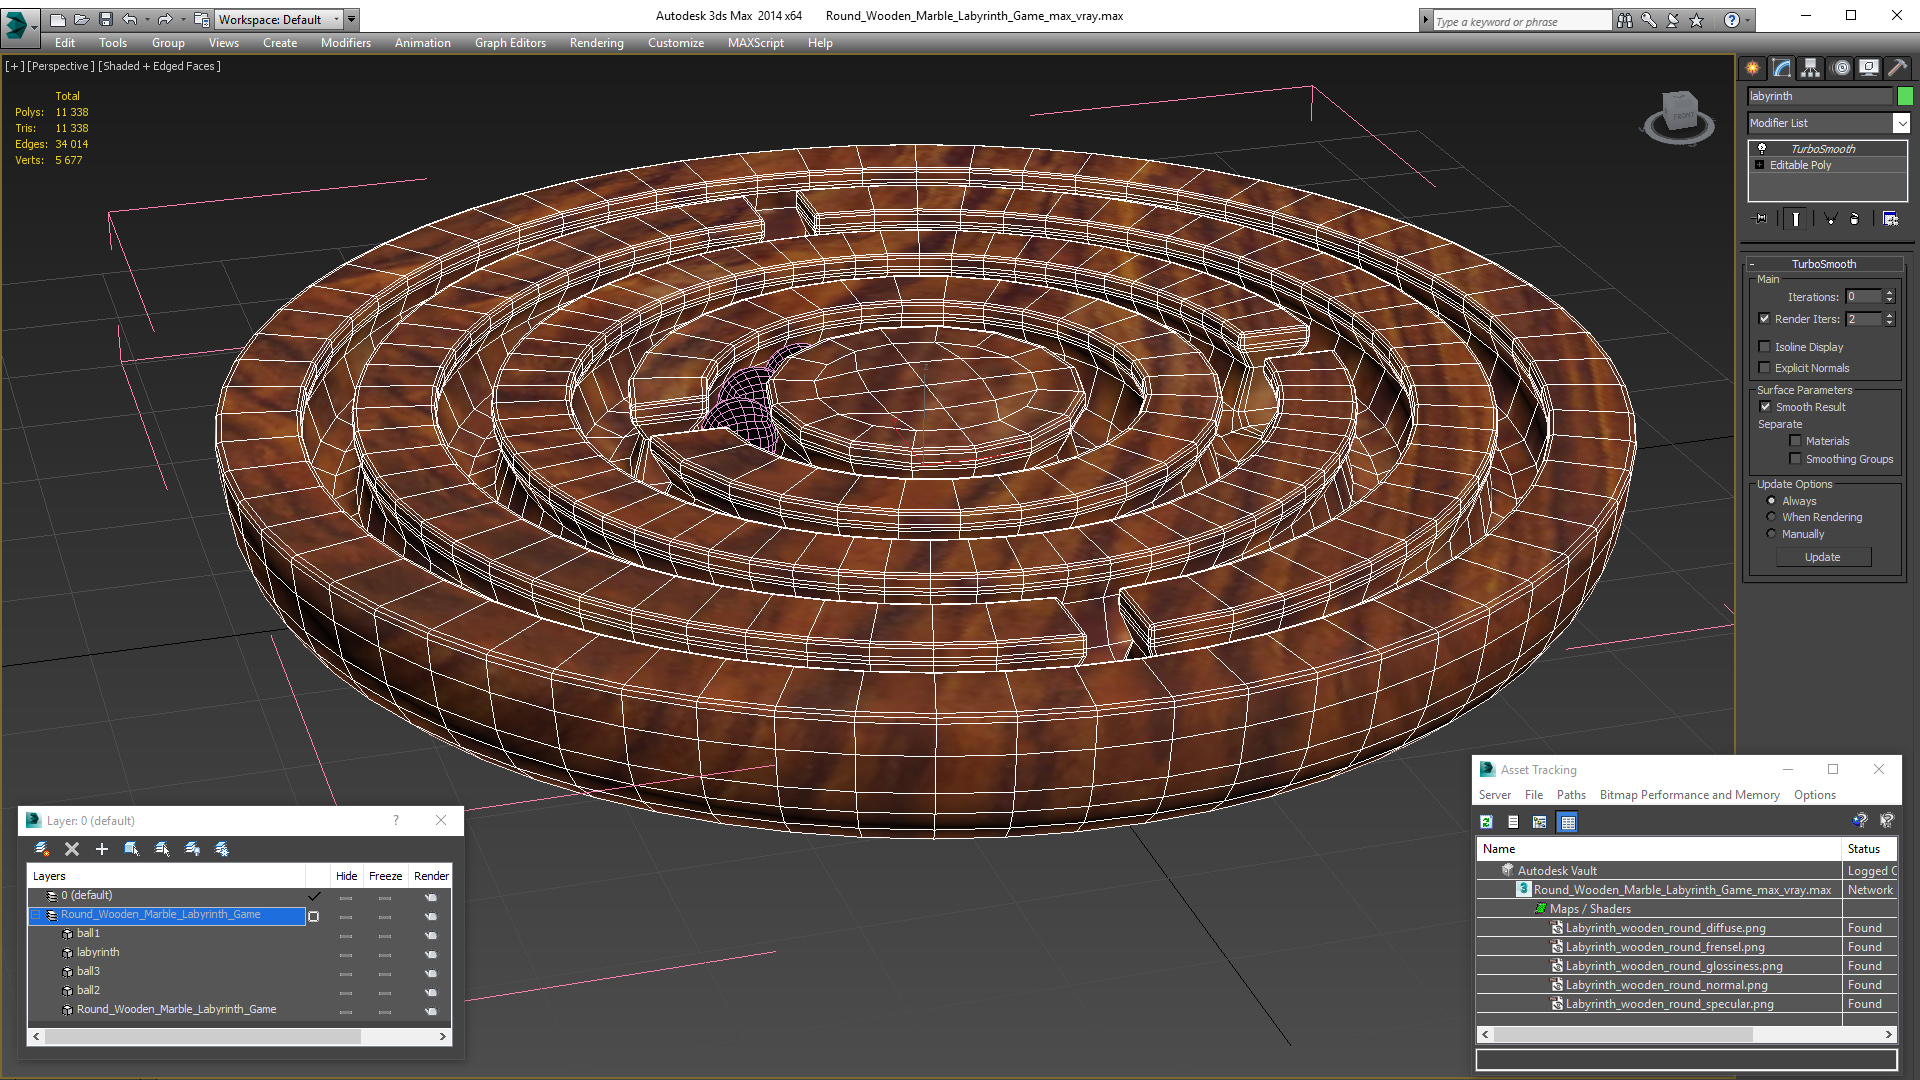
Task: Click the table view icon in Asset Tracking
Action: (x=1568, y=822)
